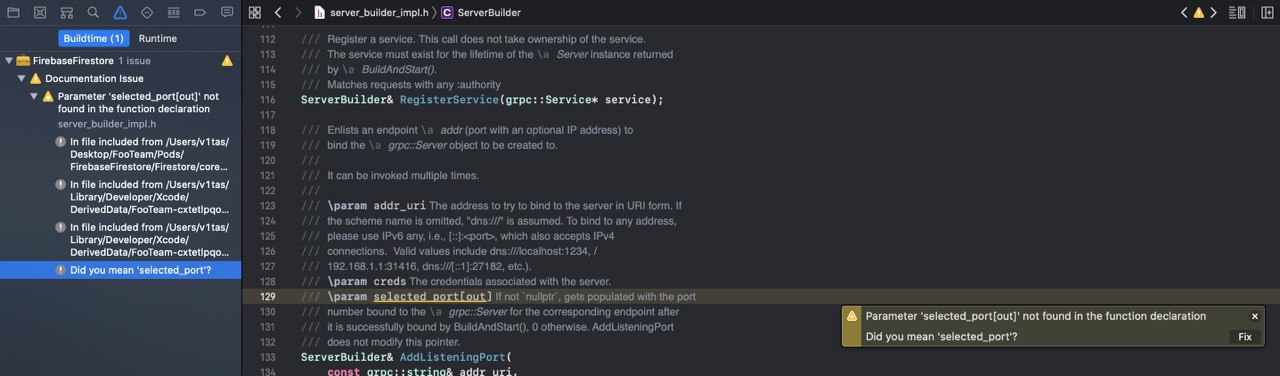
Task: Select the Issue navigator warning icon
Action: click(120, 13)
